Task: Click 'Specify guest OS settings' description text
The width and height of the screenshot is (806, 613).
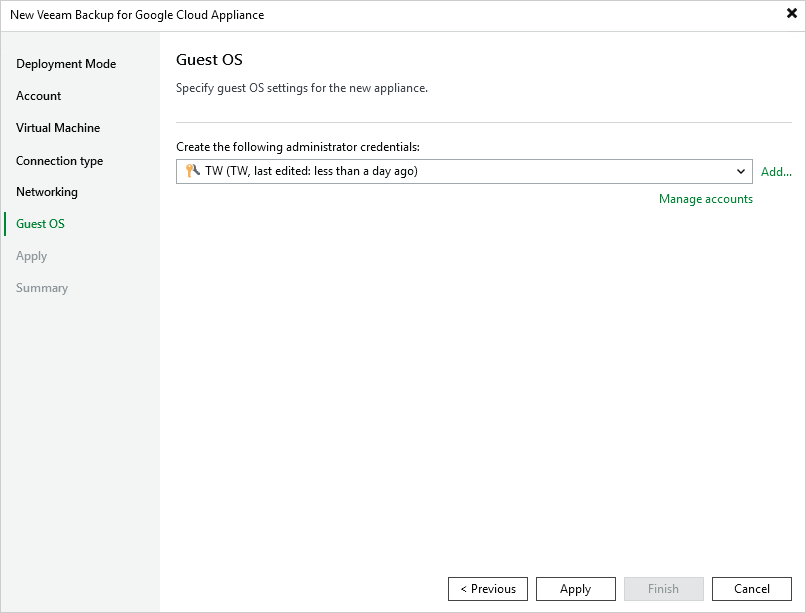Action: pyautogui.click(x=302, y=88)
